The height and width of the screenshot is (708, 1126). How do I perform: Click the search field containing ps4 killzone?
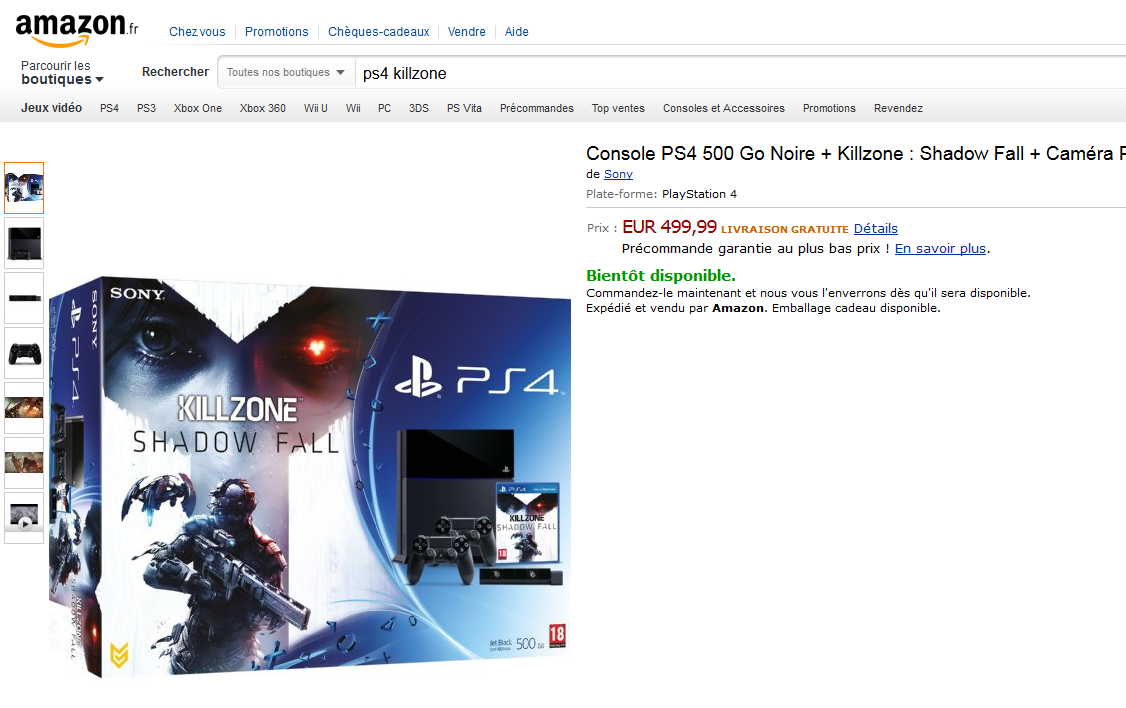pos(740,73)
